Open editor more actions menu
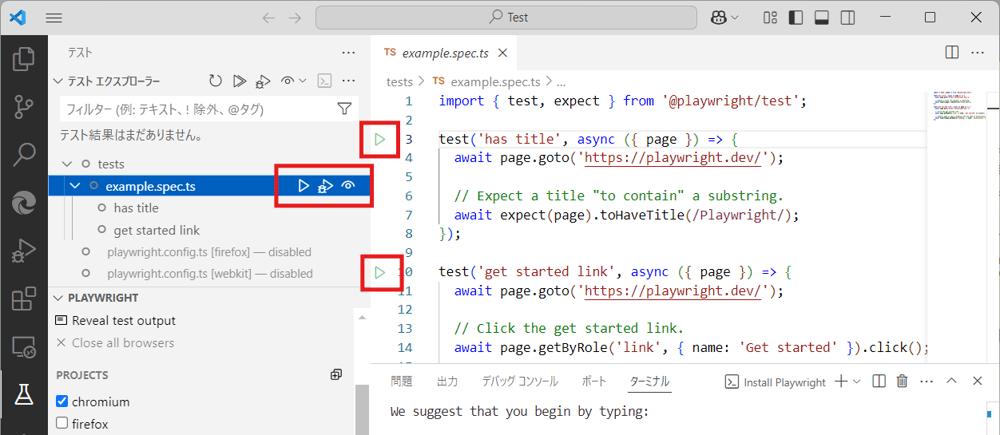Screen dimensions: 1000x435 tap(978, 53)
